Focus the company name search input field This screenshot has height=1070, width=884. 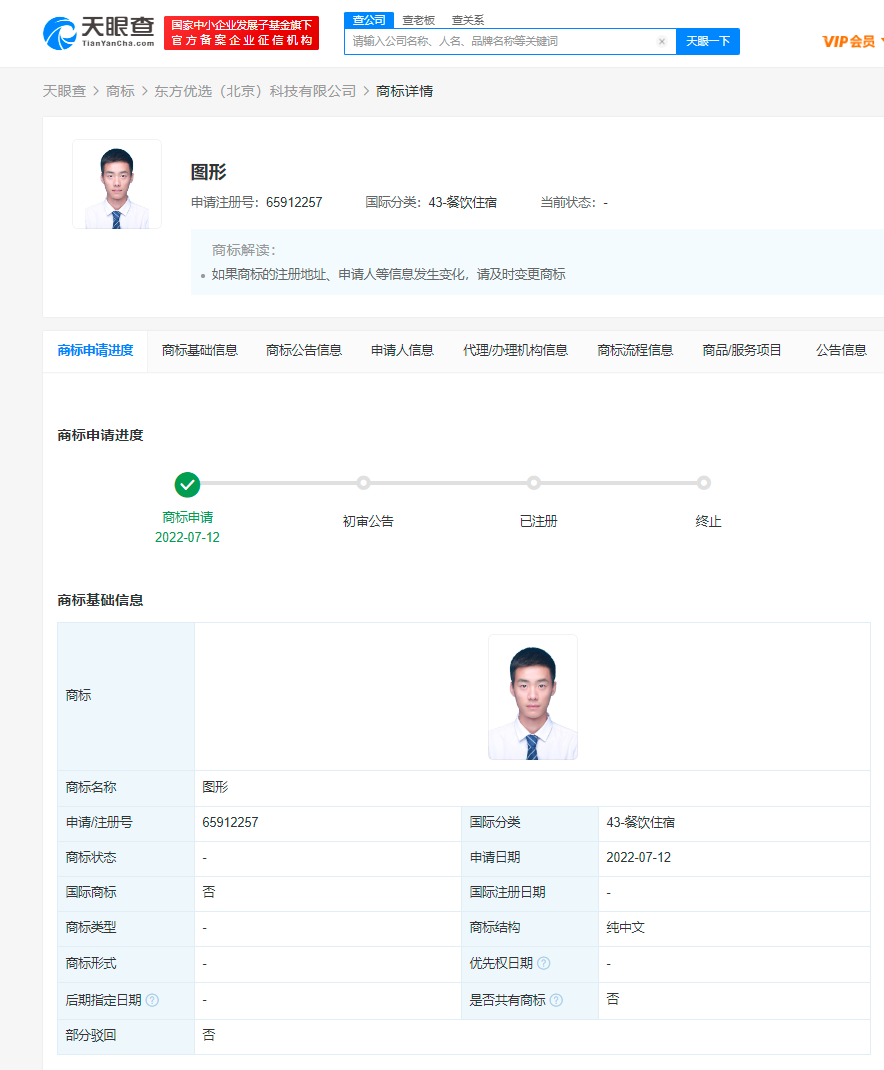pos(500,42)
